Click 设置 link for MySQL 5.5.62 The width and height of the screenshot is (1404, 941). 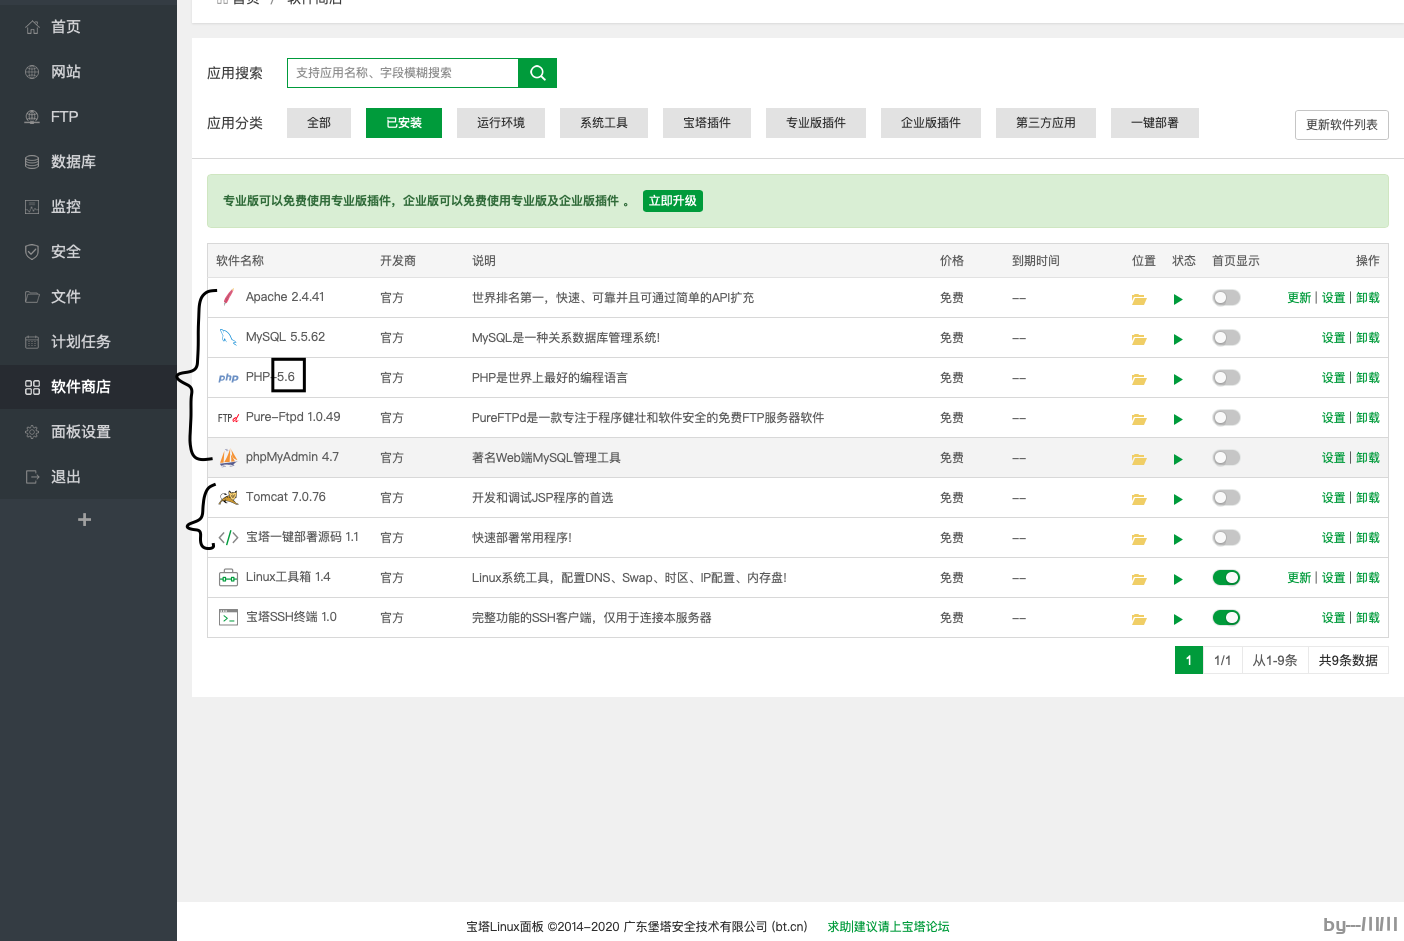coord(1333,338)
